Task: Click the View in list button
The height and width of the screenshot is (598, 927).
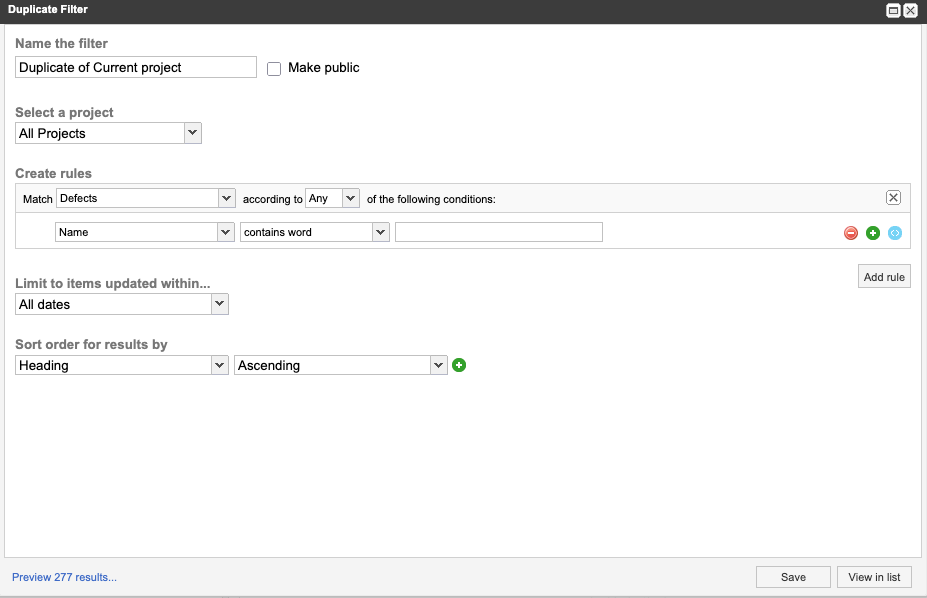Action: click(874, 577)
